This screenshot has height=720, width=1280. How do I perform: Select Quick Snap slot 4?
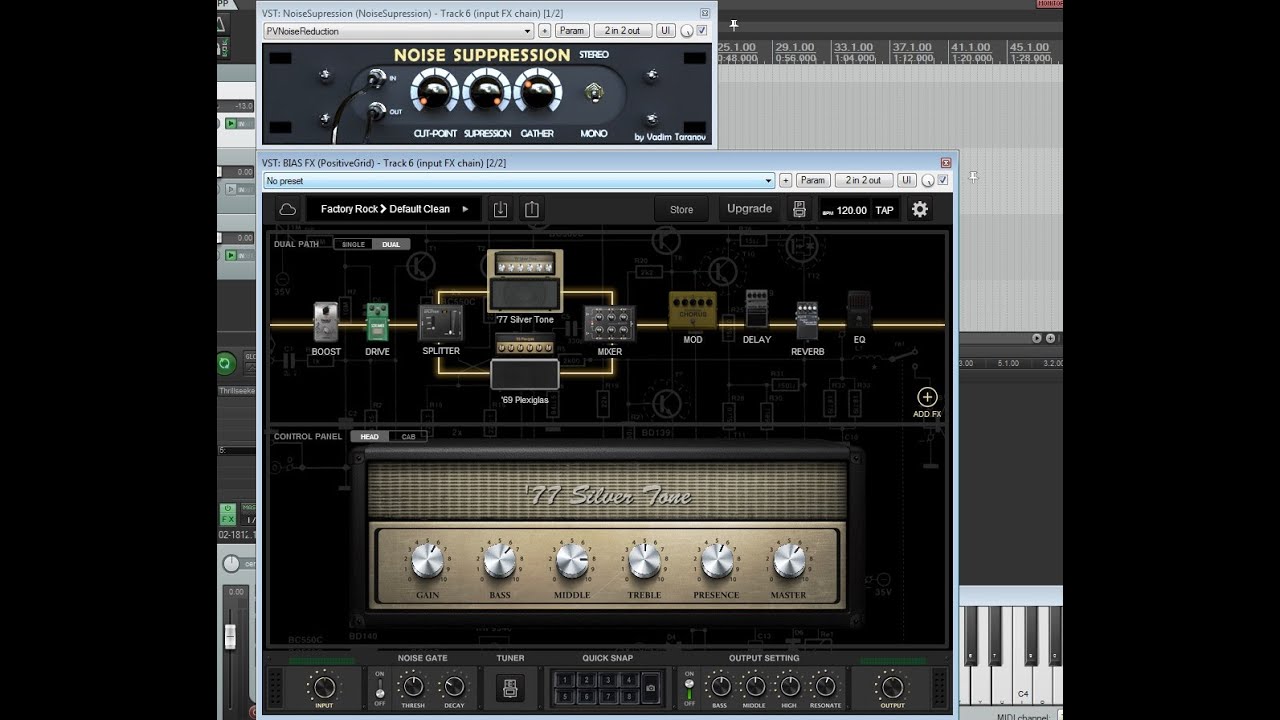click(x=628, y=679)
